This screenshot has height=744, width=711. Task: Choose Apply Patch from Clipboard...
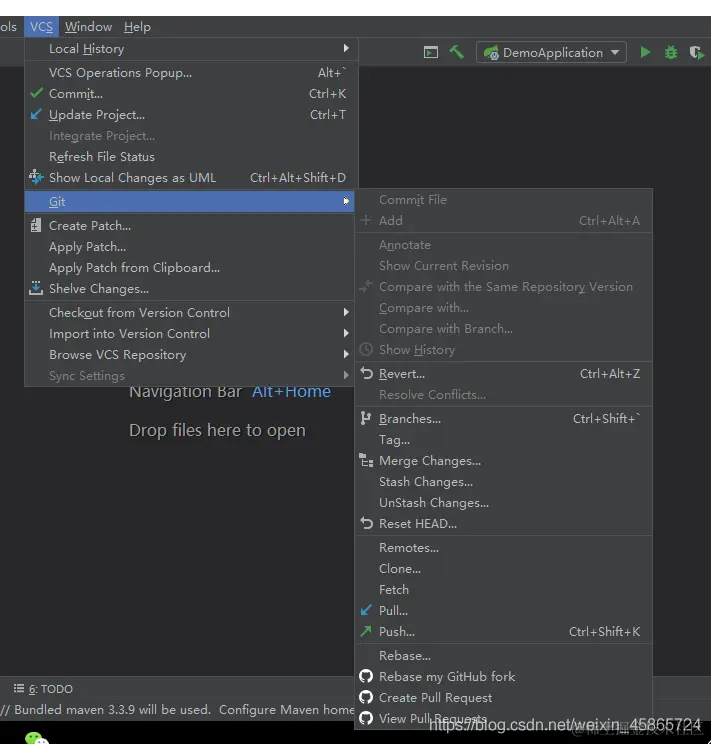coord(190,267)
